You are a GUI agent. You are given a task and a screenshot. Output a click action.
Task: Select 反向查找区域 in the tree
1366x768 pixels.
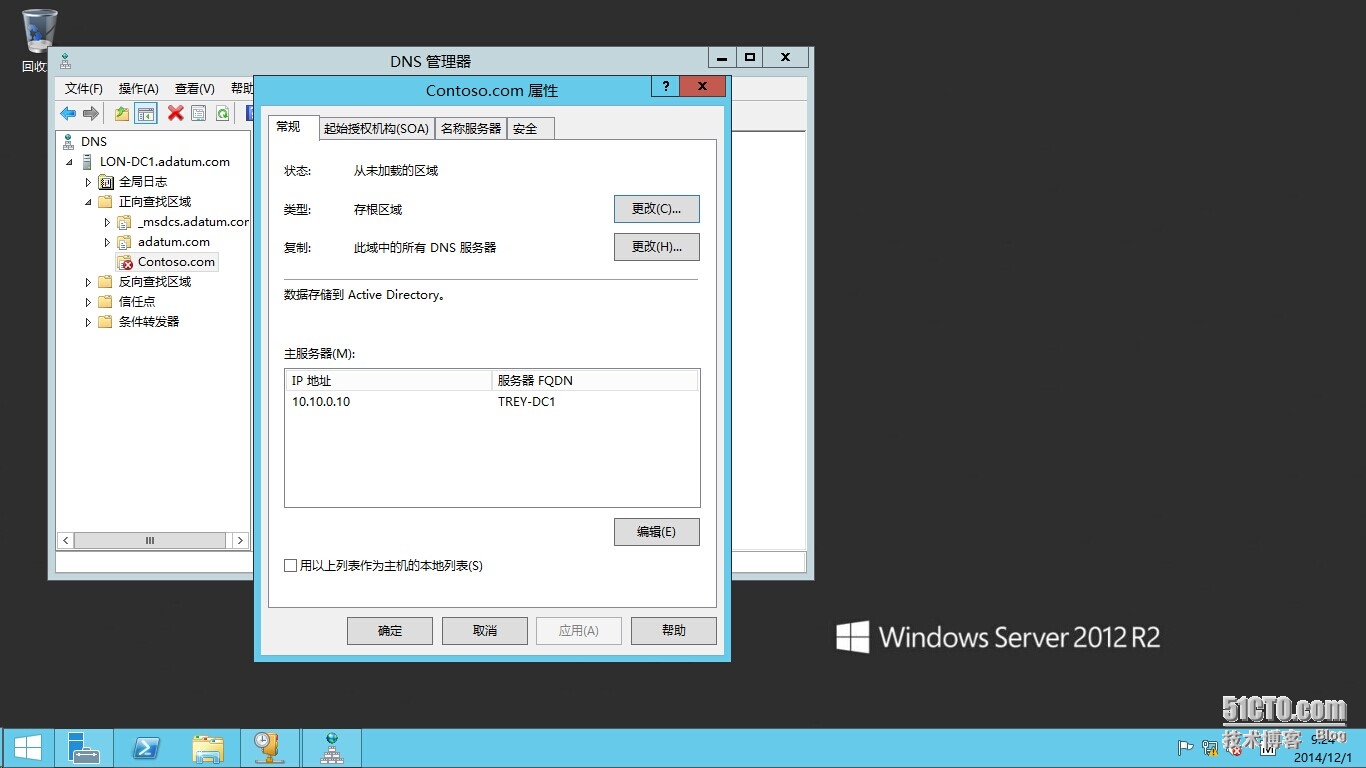click(155, 282)
